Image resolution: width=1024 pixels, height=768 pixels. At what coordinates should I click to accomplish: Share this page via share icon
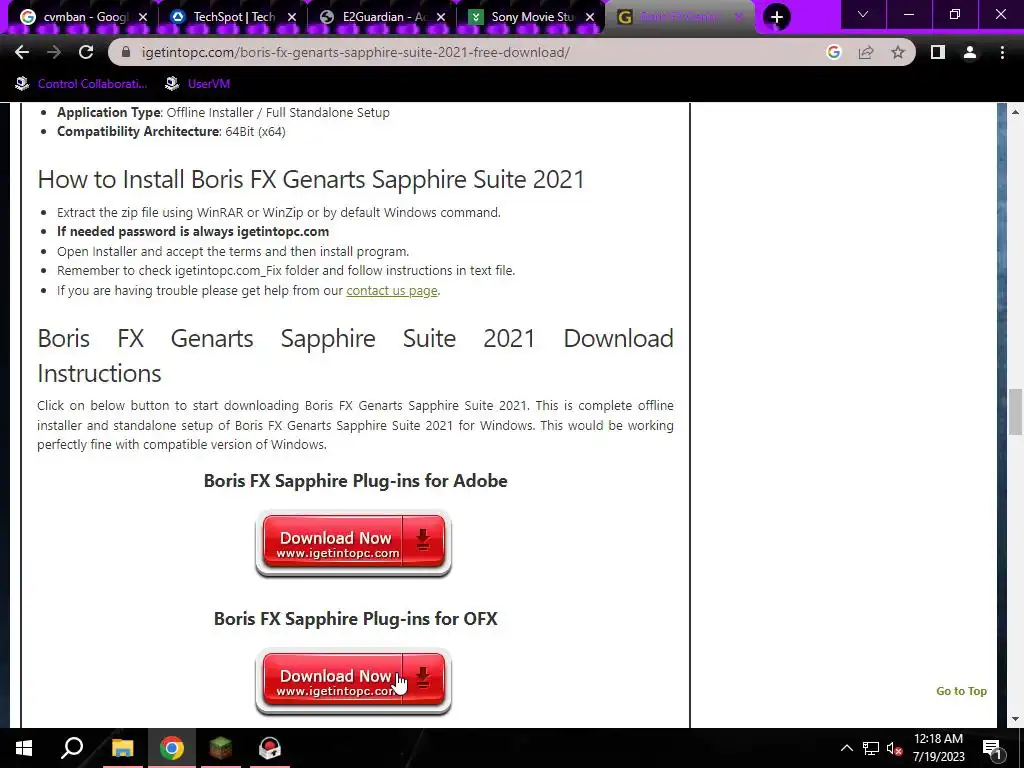[x=866, y=52]
